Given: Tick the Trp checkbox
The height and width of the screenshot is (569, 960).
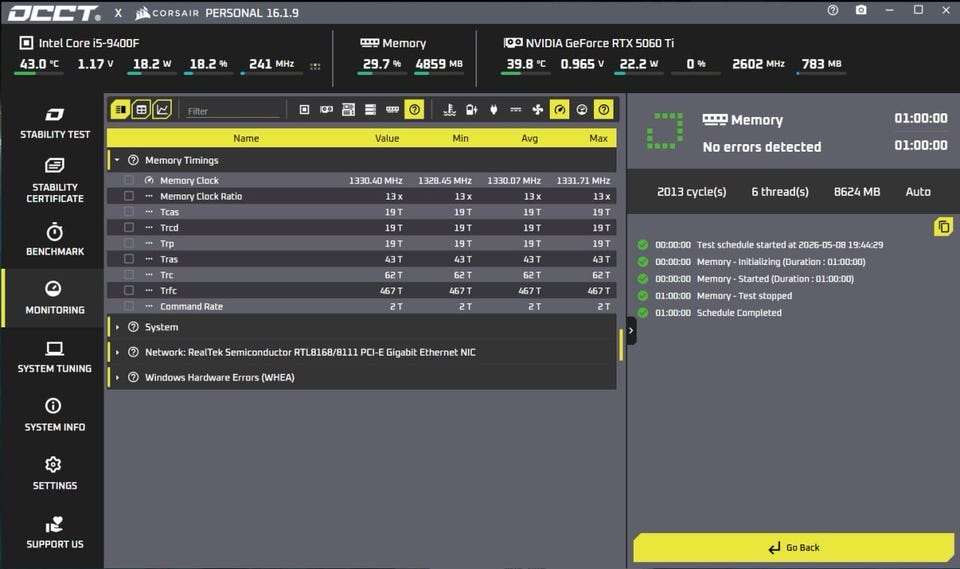Looking at the screenshot, I should tap(129, 243).
